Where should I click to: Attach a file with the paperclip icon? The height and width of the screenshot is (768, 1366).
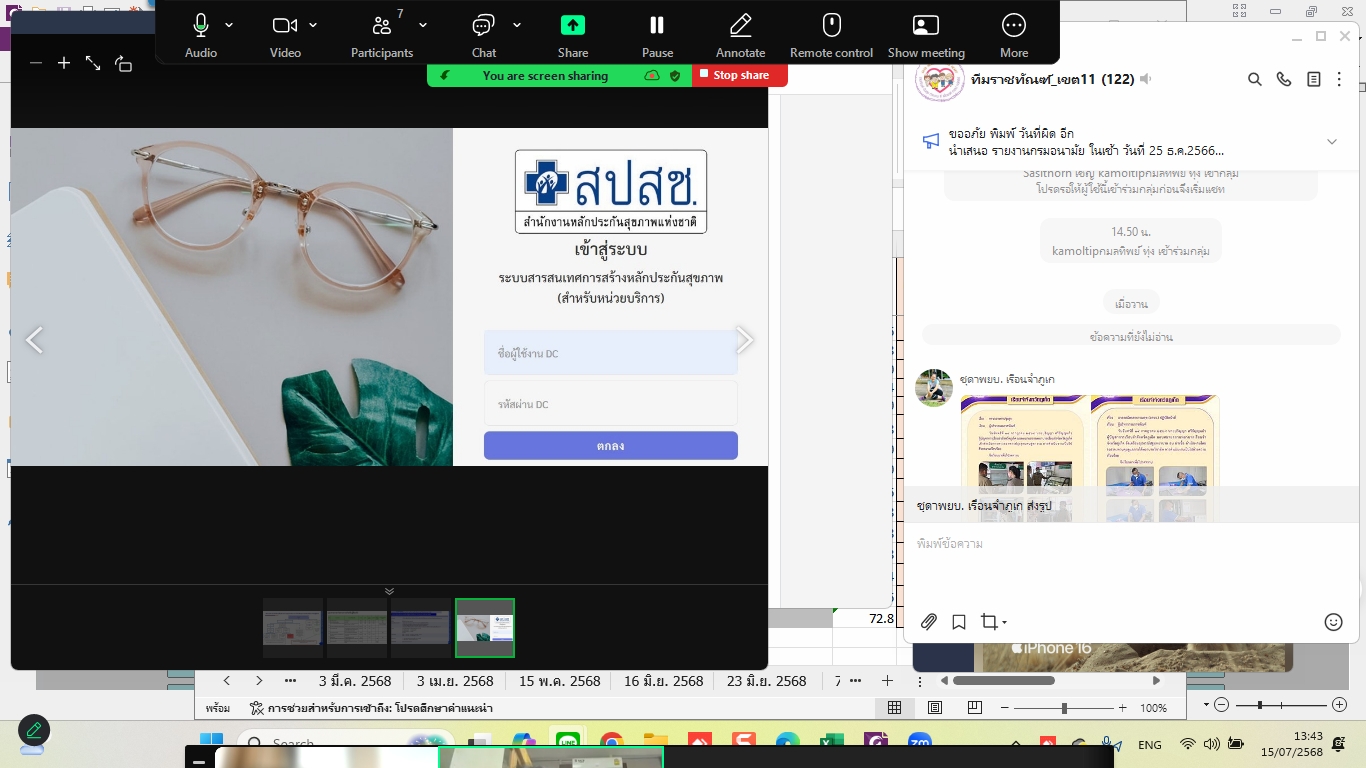pos(929,622)
